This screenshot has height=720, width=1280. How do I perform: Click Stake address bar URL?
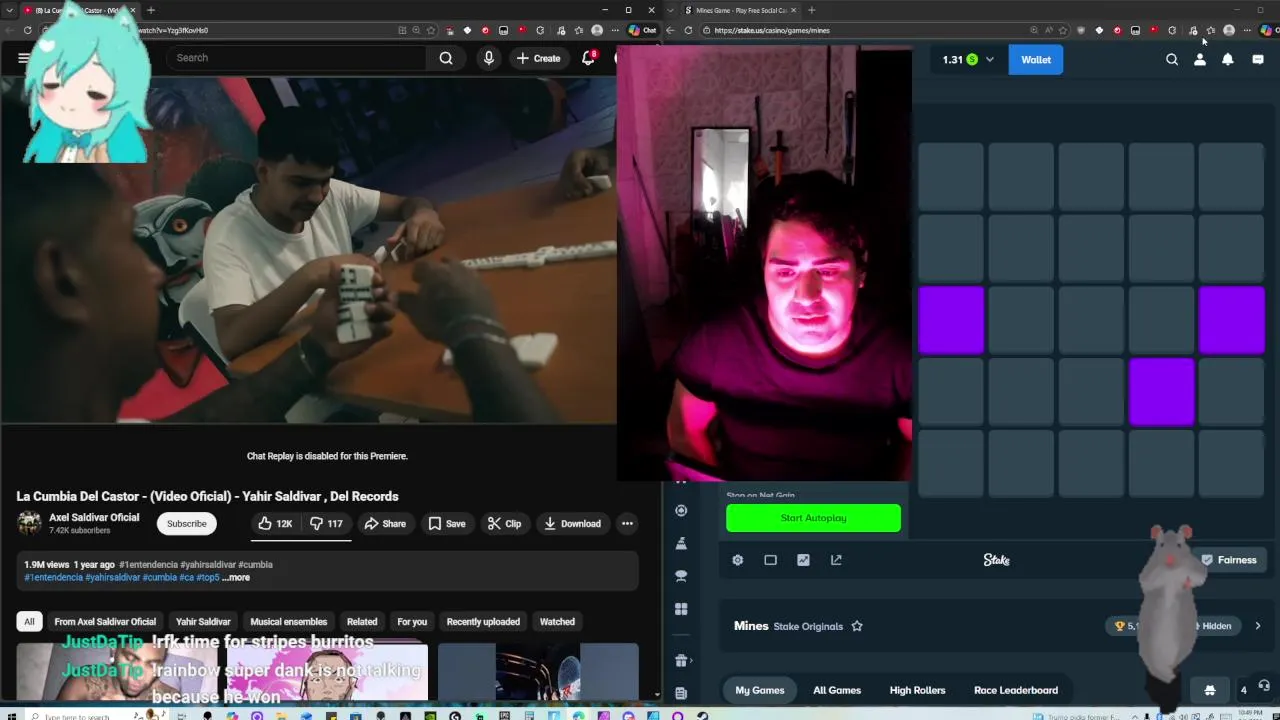pyautogui.click(x=772, y=30)
